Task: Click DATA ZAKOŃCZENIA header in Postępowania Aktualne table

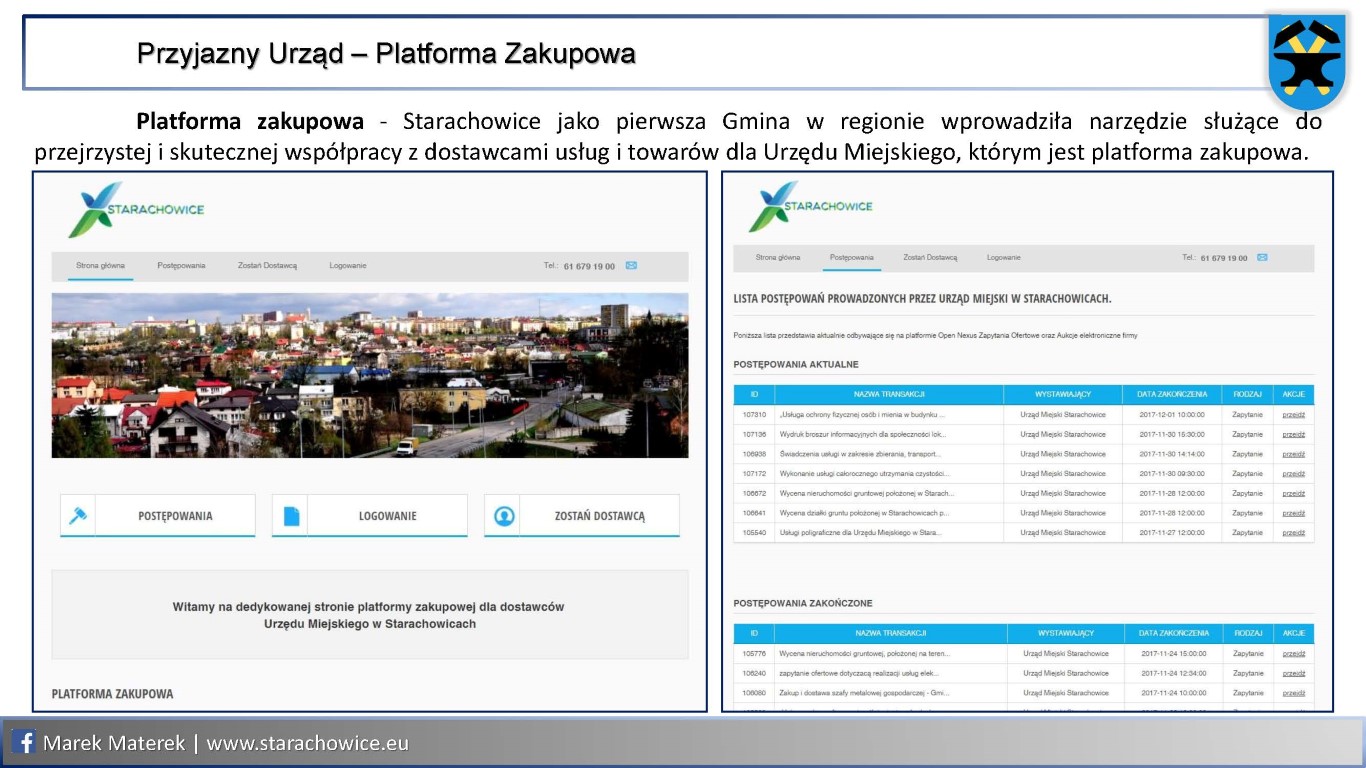Action: (1172, 395)
